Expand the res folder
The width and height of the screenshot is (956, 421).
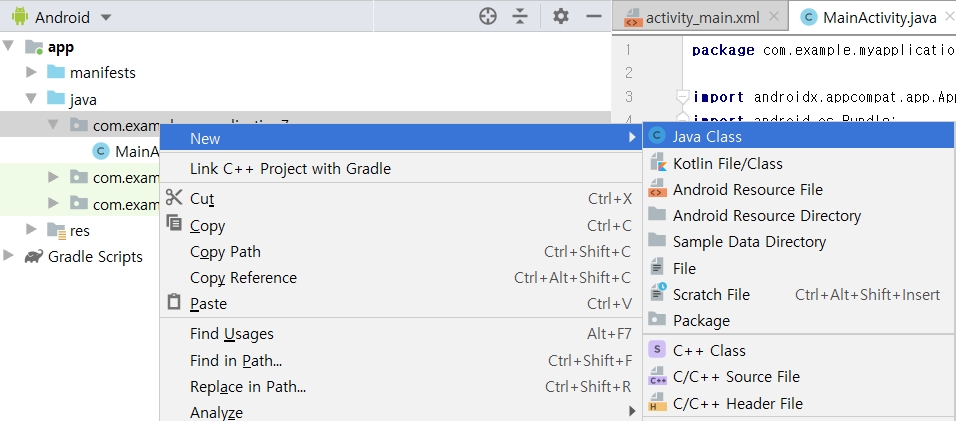click(x=31, y=229)
